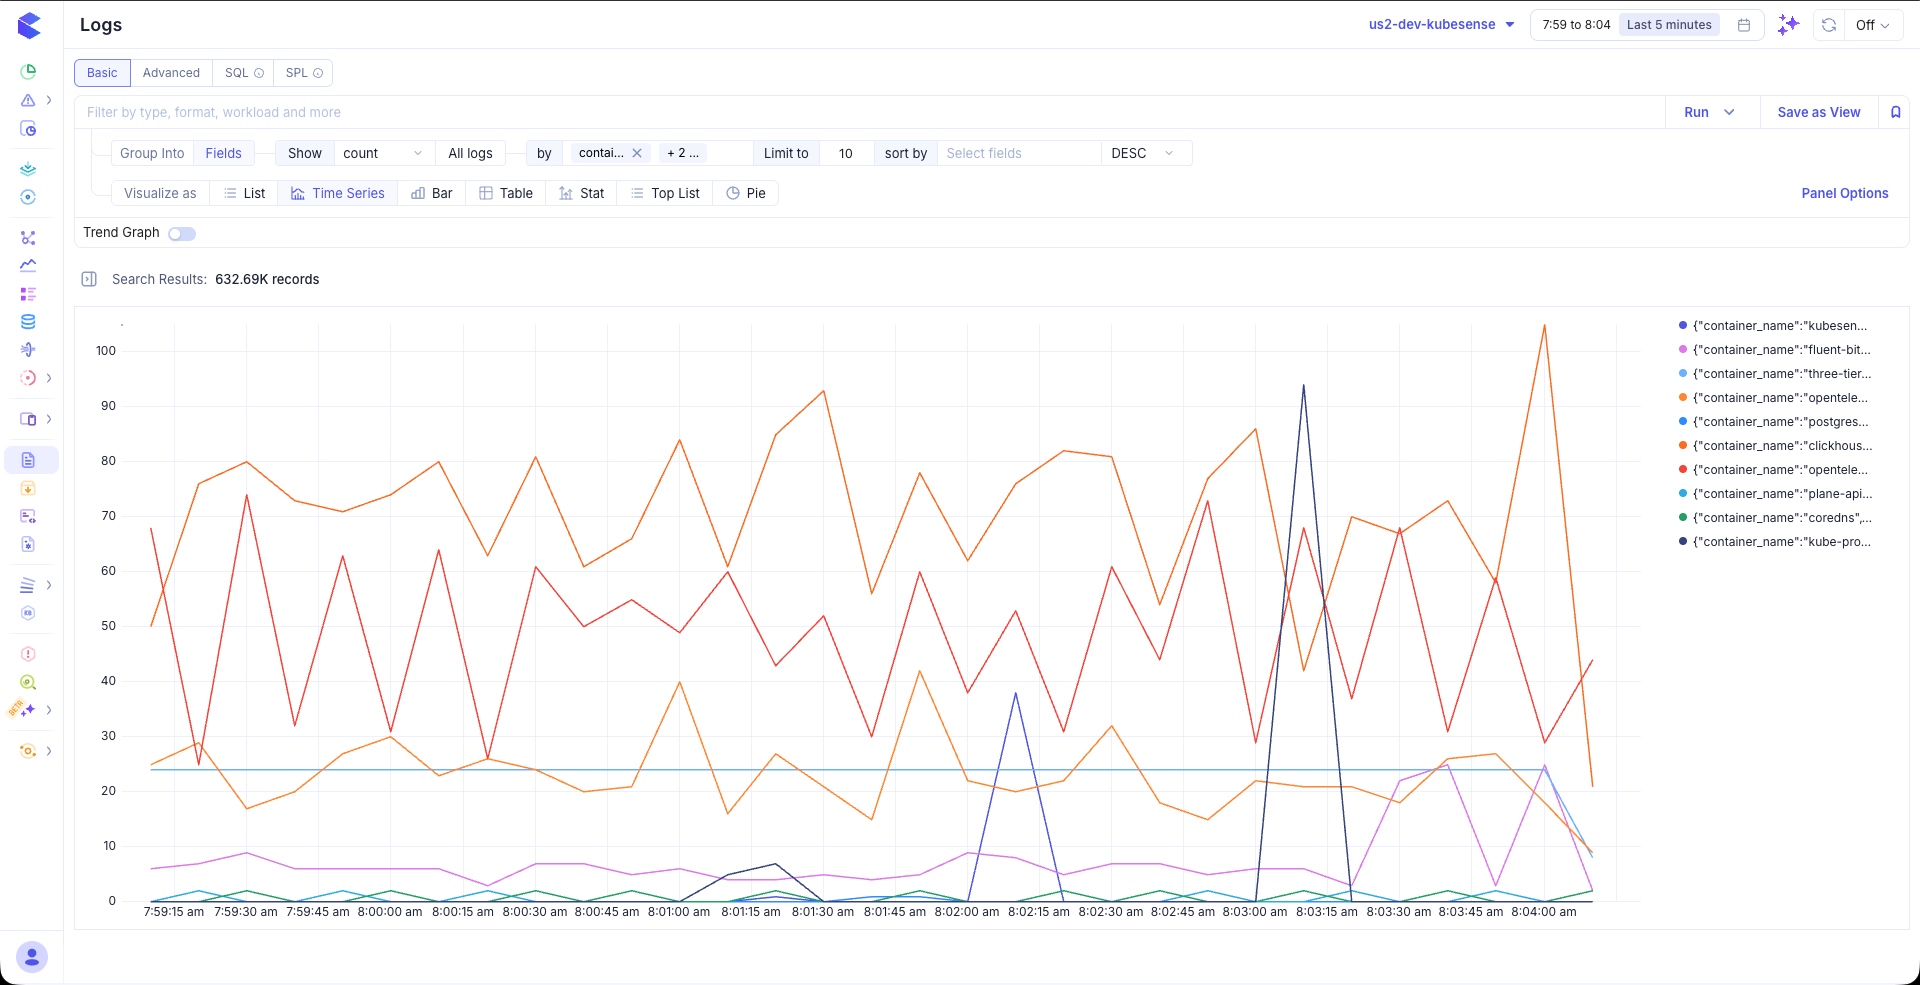Open the green magnifier search icon

tap(28, 682)
